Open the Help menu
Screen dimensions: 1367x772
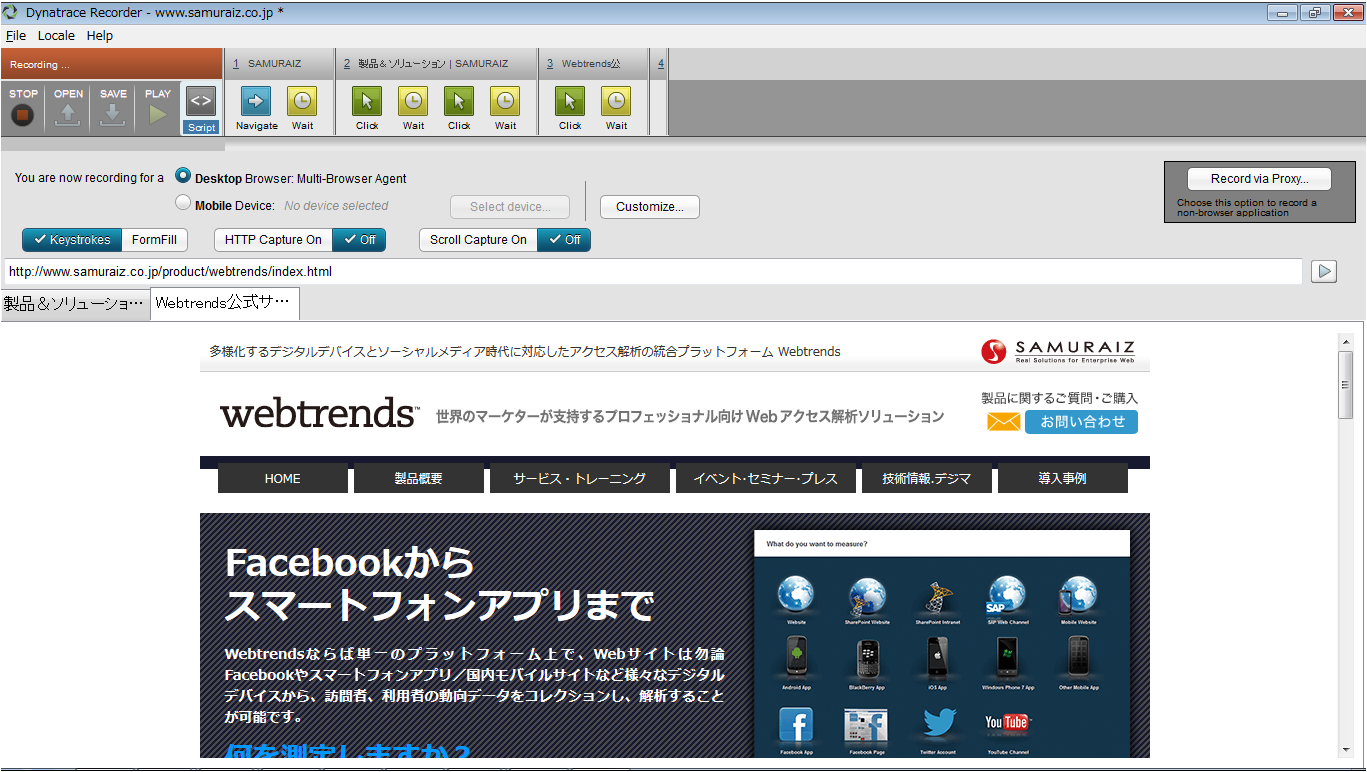pyautogui.click(x=100, y=36)
